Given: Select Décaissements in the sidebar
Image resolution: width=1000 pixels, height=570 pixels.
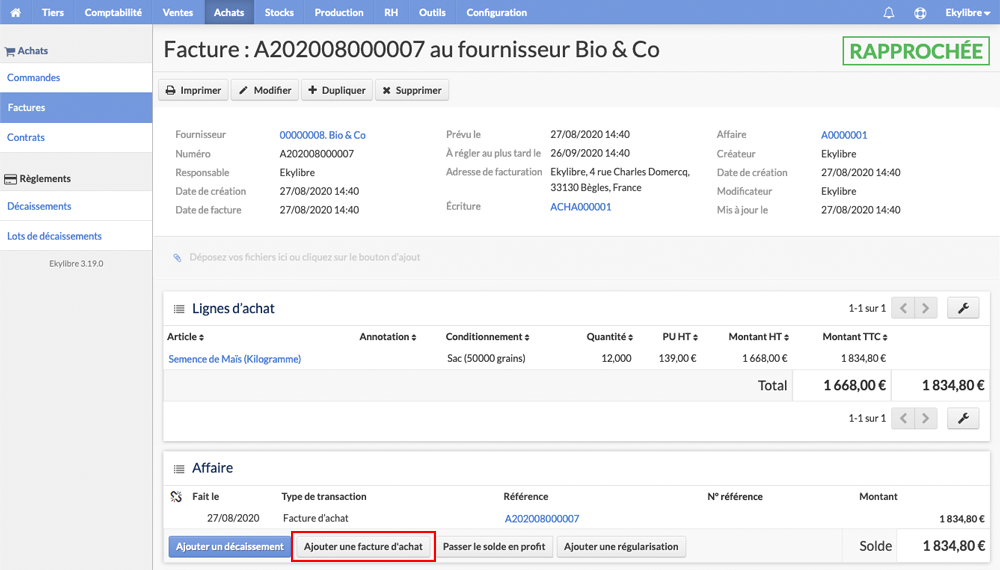Looking at the screenshot, I should click(39, 206).
